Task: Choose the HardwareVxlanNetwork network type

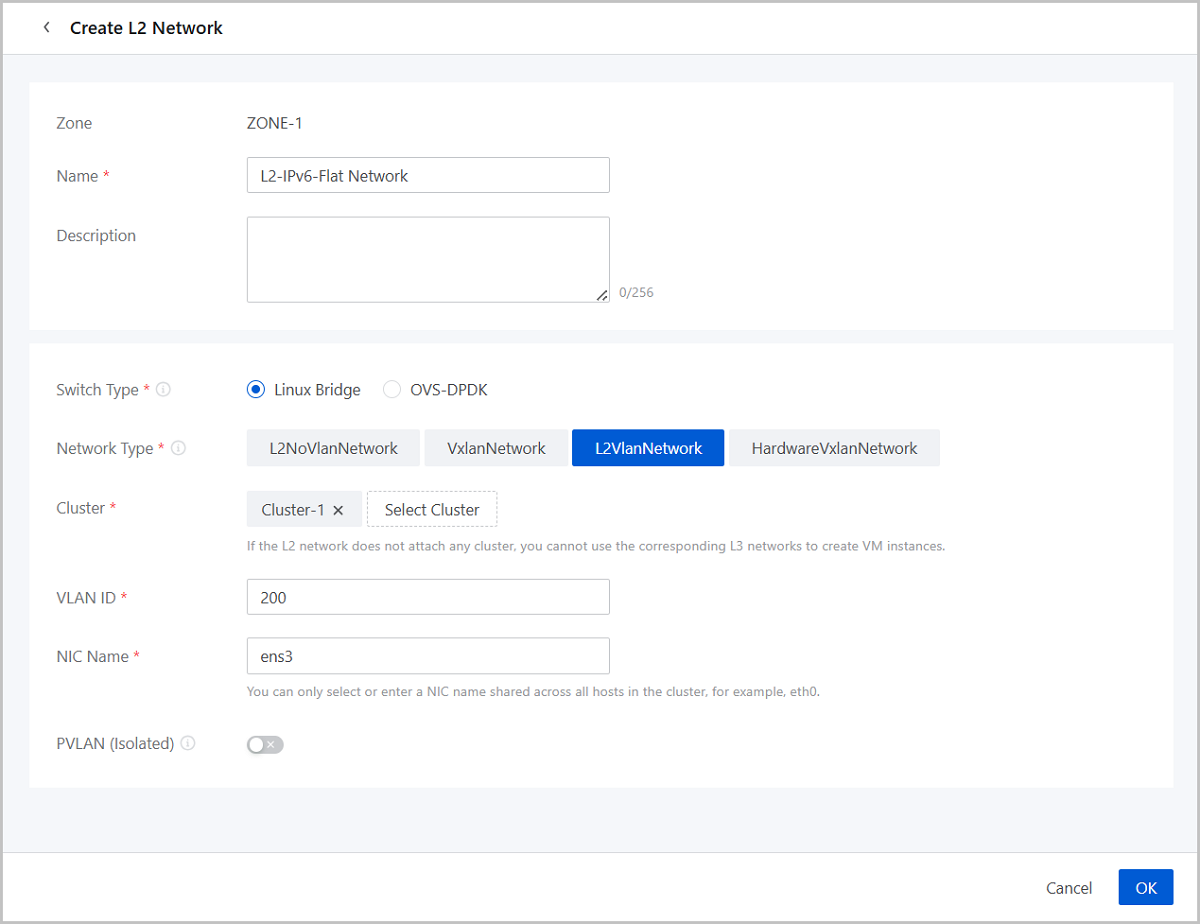Action: (834, 449)
